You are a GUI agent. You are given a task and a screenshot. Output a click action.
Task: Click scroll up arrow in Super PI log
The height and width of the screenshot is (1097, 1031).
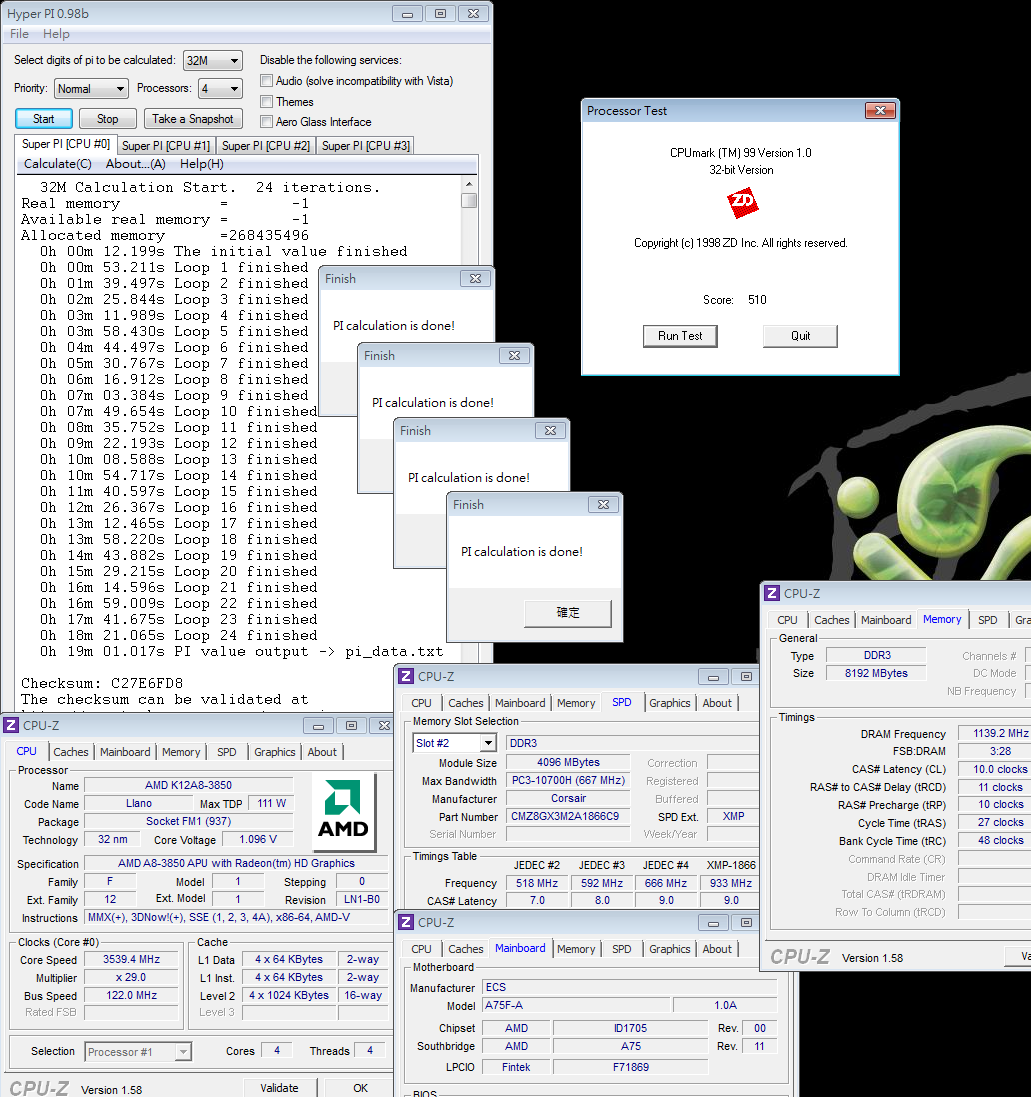tap(469, 184)
